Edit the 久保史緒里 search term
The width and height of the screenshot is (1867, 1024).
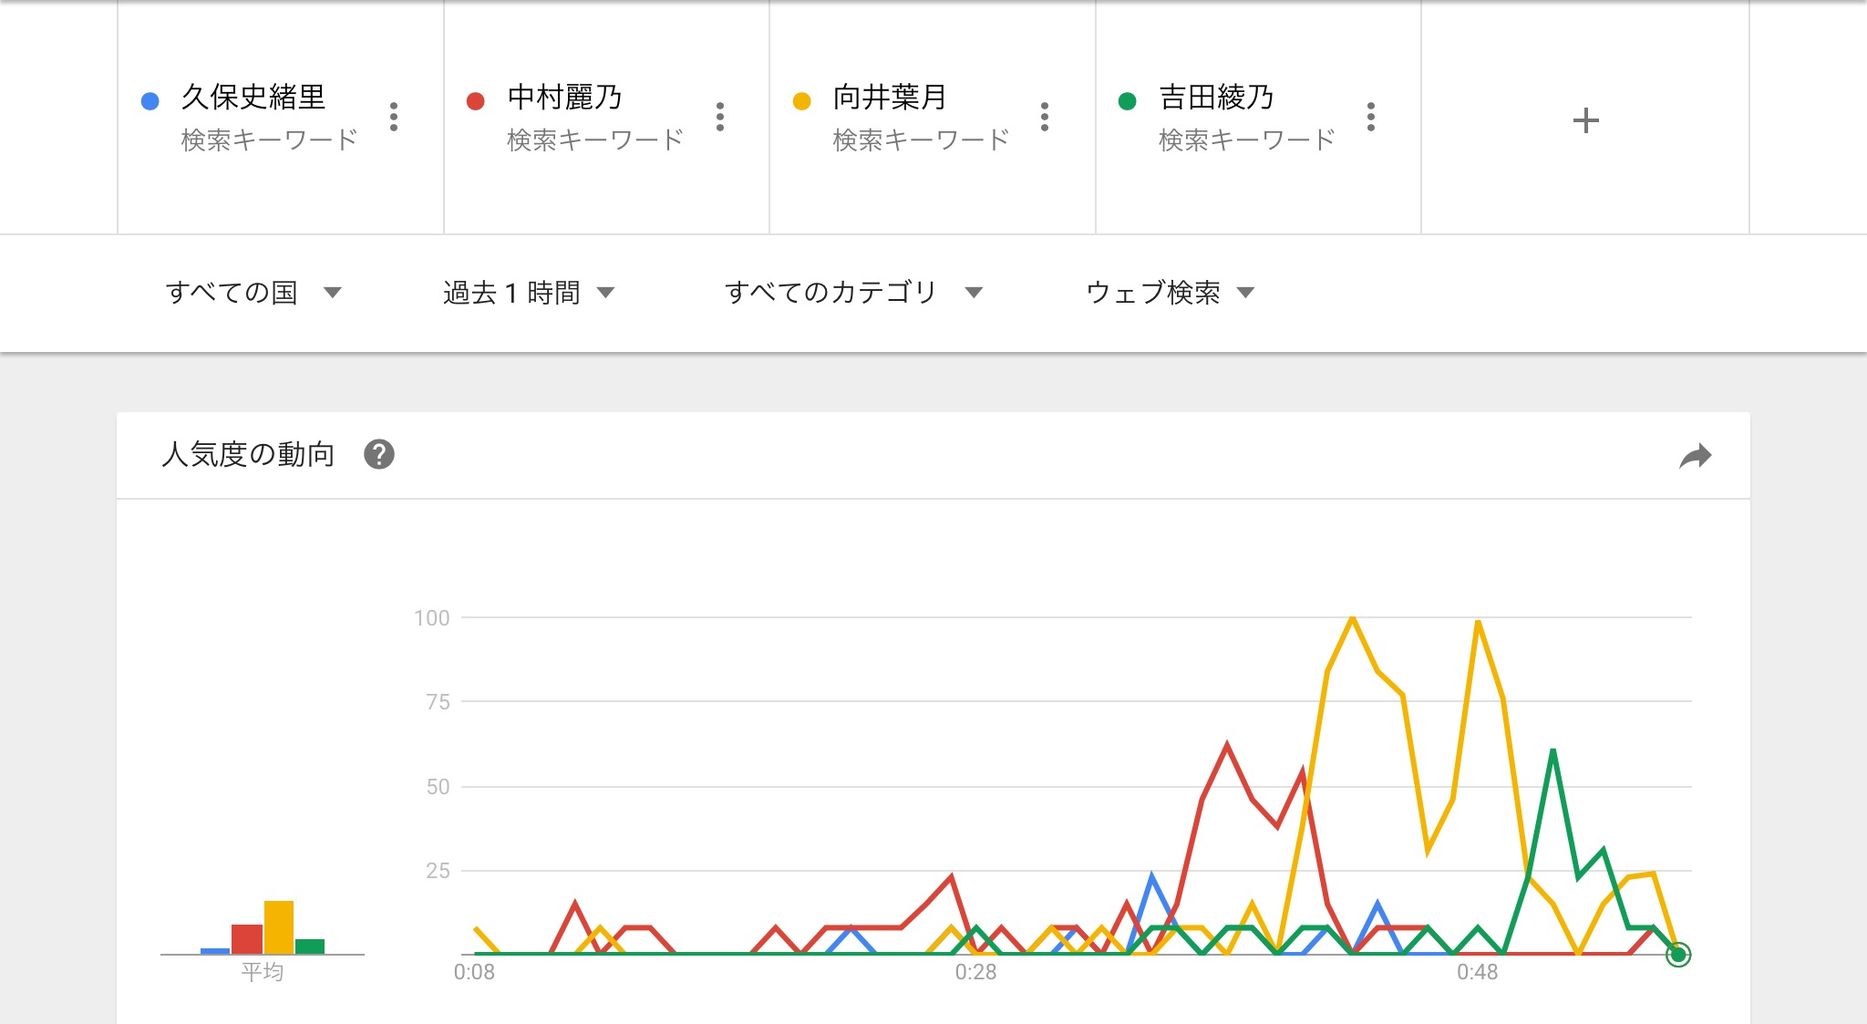pos(253,97)
